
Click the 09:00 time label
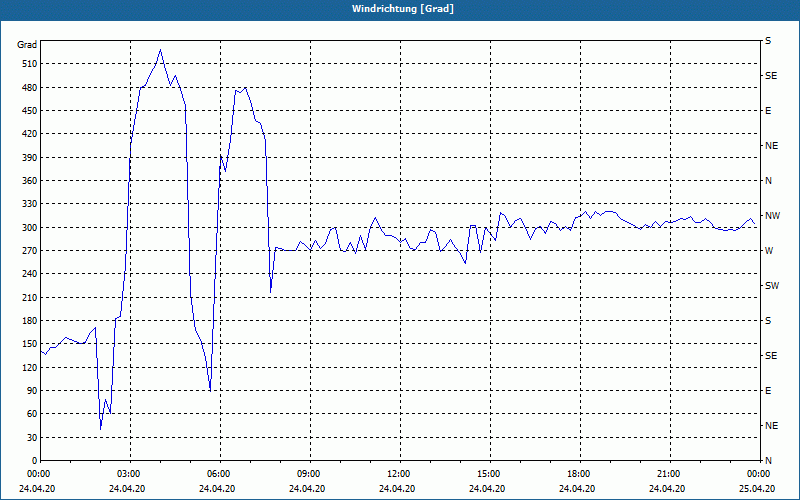click(x=307, y=473)
